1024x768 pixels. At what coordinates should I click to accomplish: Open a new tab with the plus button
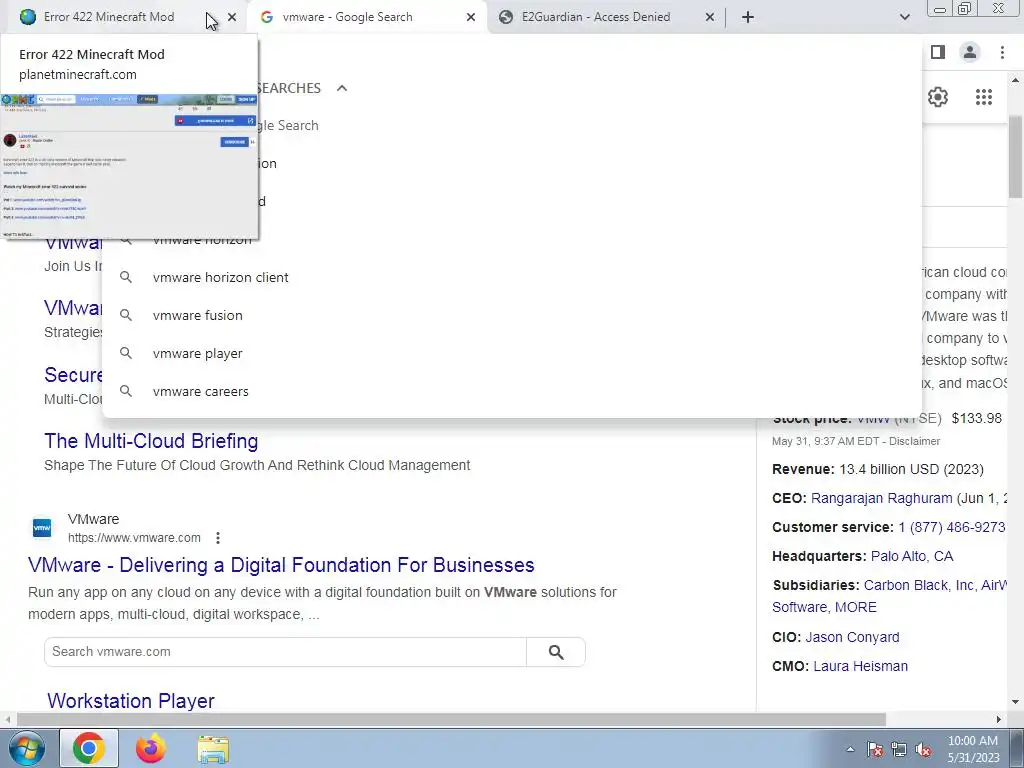click(x=748, y=17)
